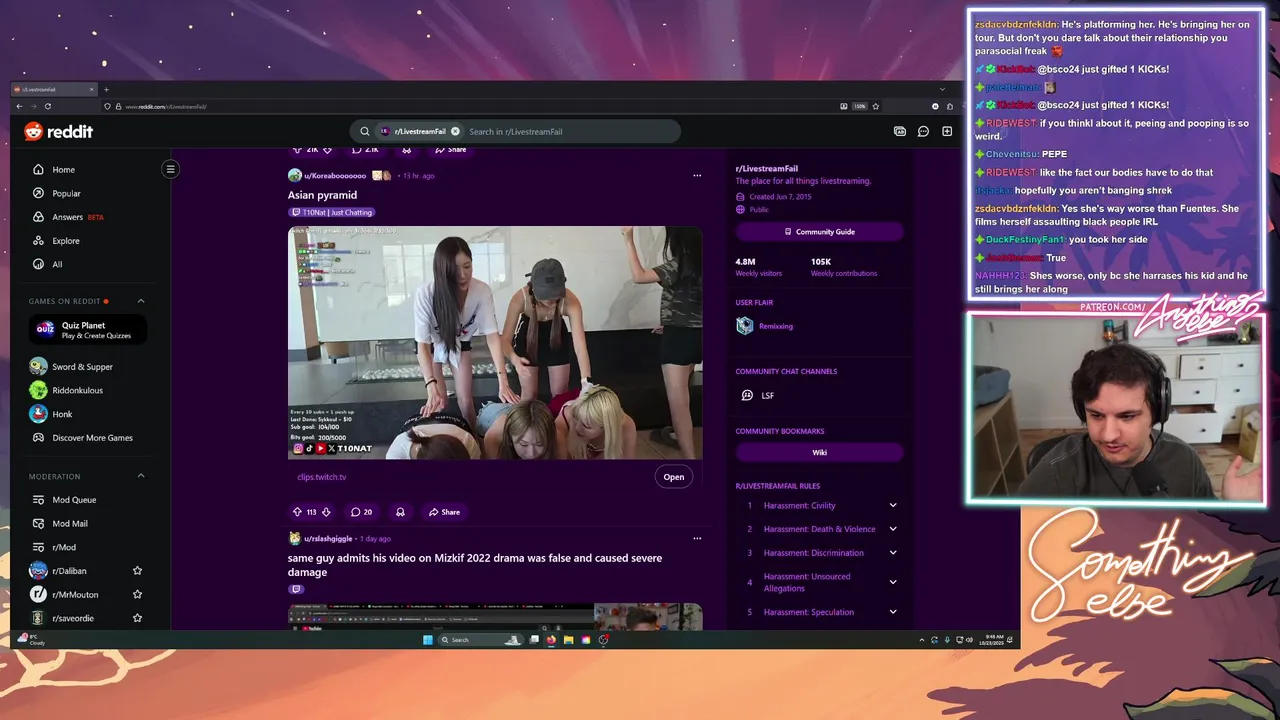1280x720 pixels.
Task: Open the 20 comments on Asian pyramid
Action: [x=361, y=512]
